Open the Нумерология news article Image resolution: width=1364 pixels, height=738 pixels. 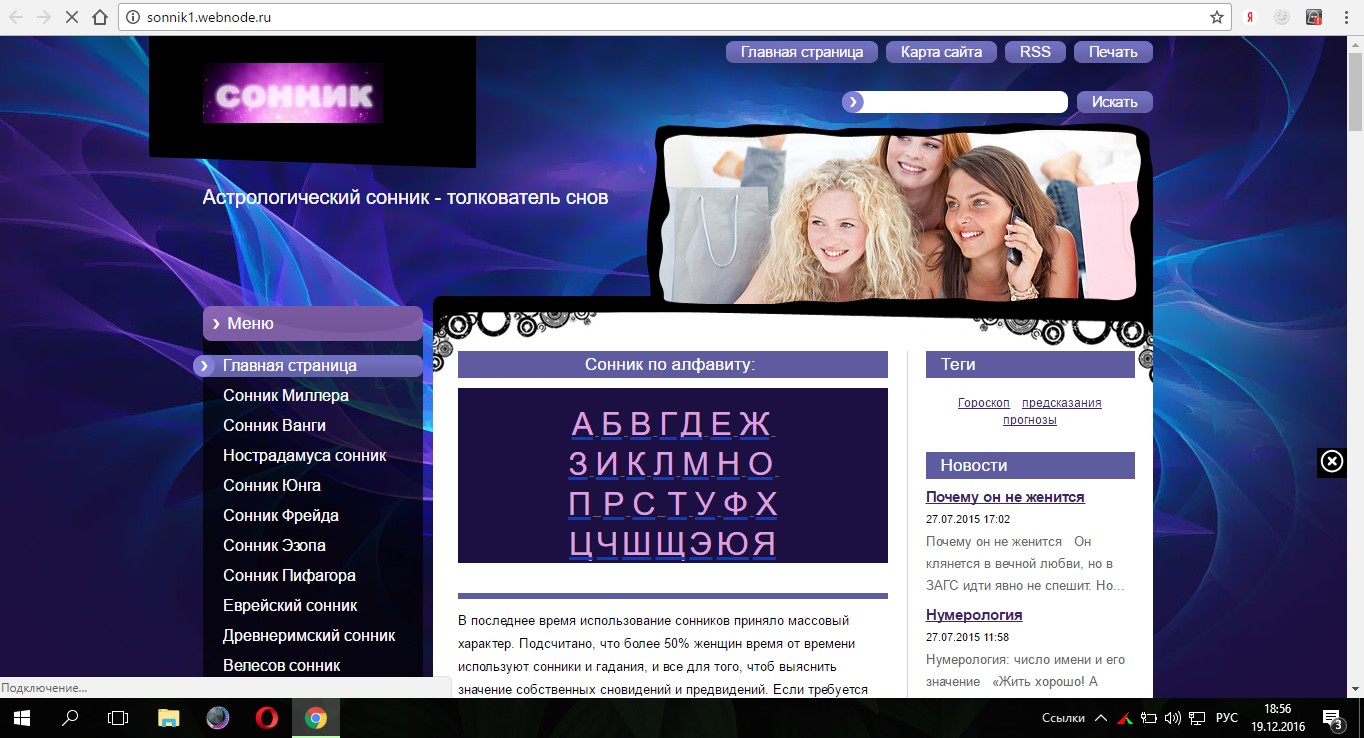pos(974,615)
